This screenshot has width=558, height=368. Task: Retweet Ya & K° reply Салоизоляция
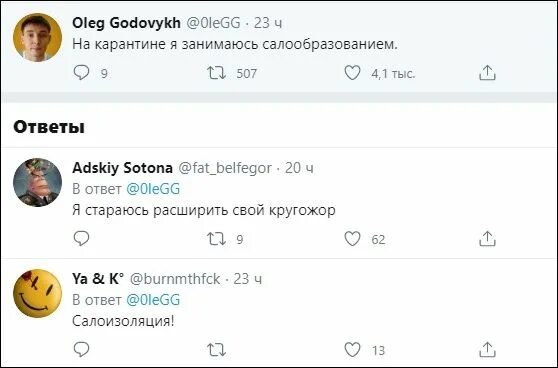(x=216, y=350)
